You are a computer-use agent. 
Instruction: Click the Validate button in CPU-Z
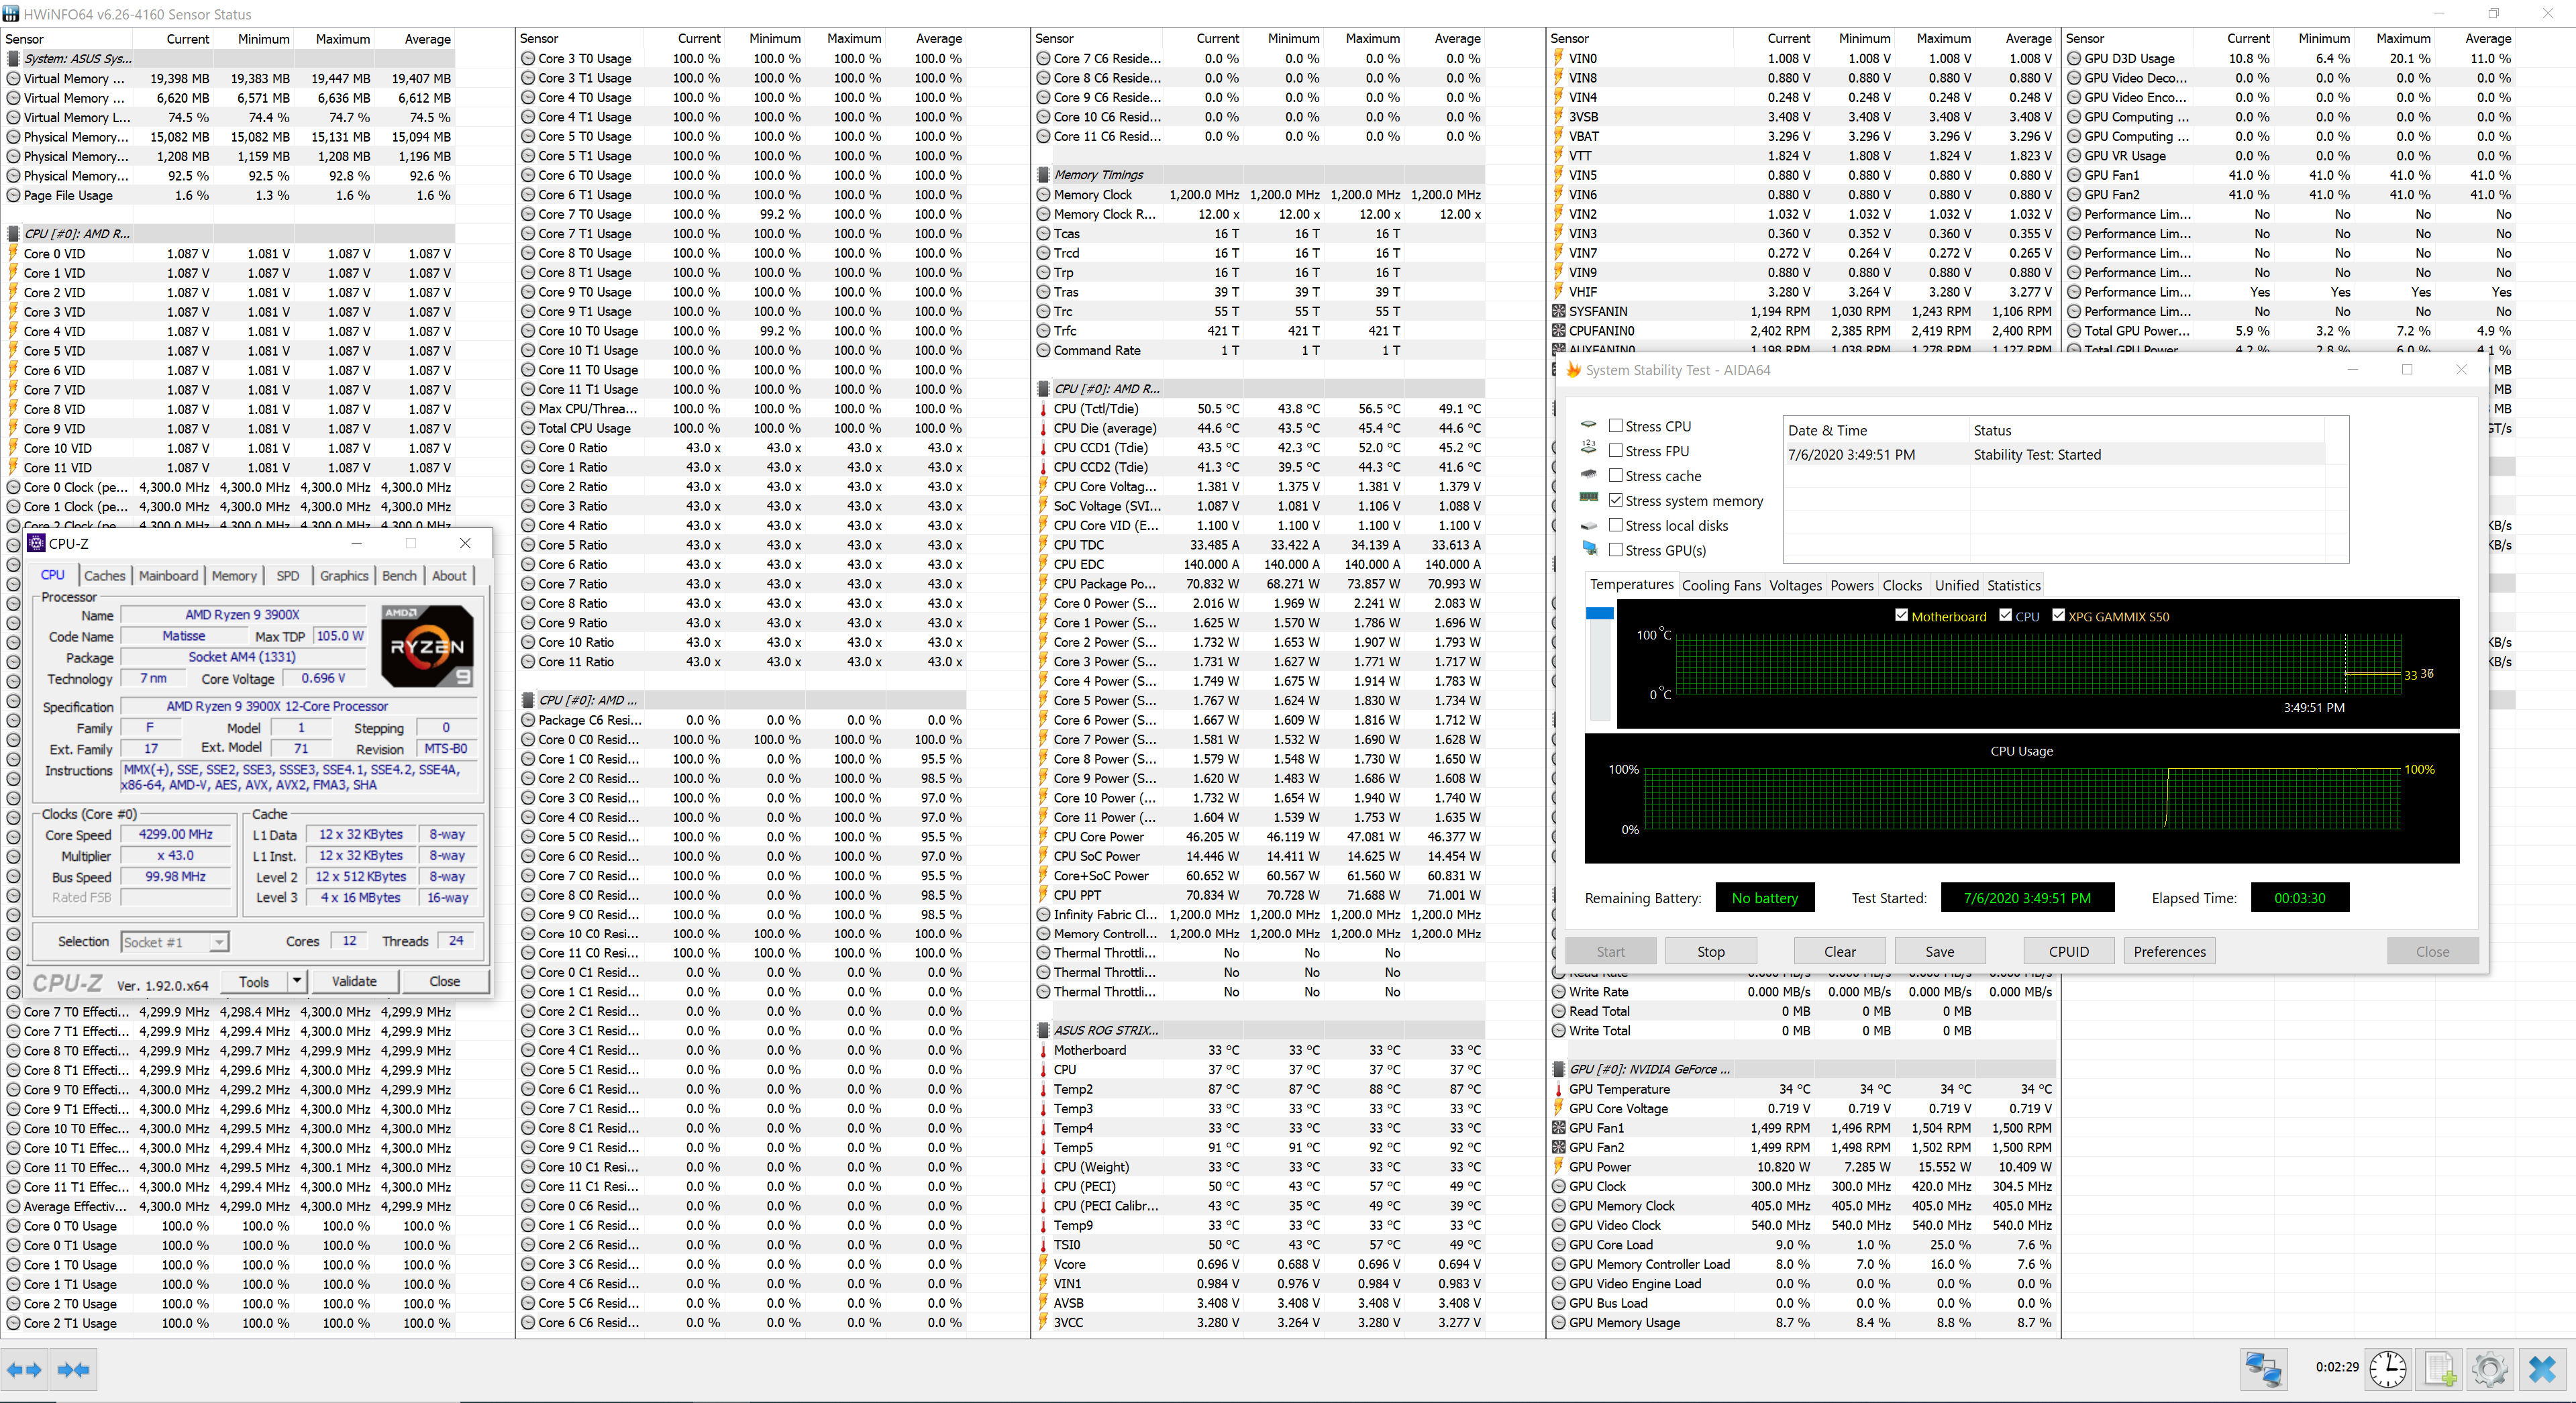(x=354, y=982)
